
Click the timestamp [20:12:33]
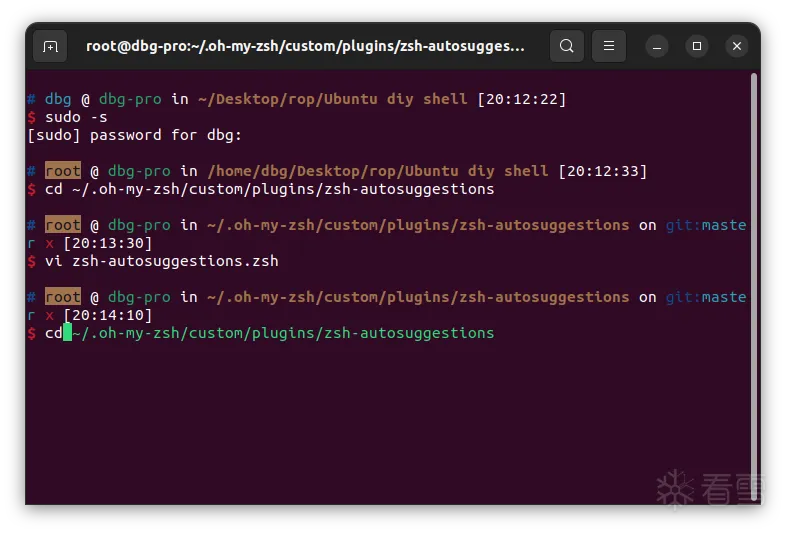[603, 171]
